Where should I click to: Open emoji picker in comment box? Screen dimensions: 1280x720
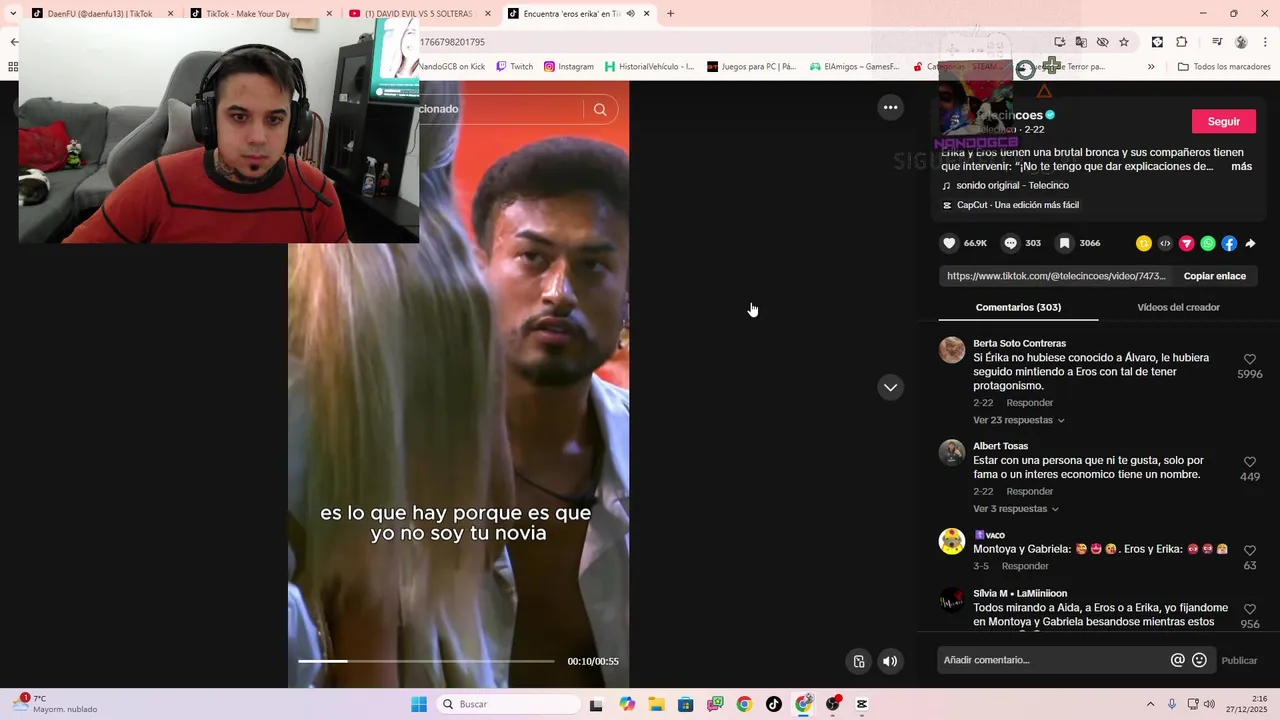pyautogui.click(x=1200, y=660)
